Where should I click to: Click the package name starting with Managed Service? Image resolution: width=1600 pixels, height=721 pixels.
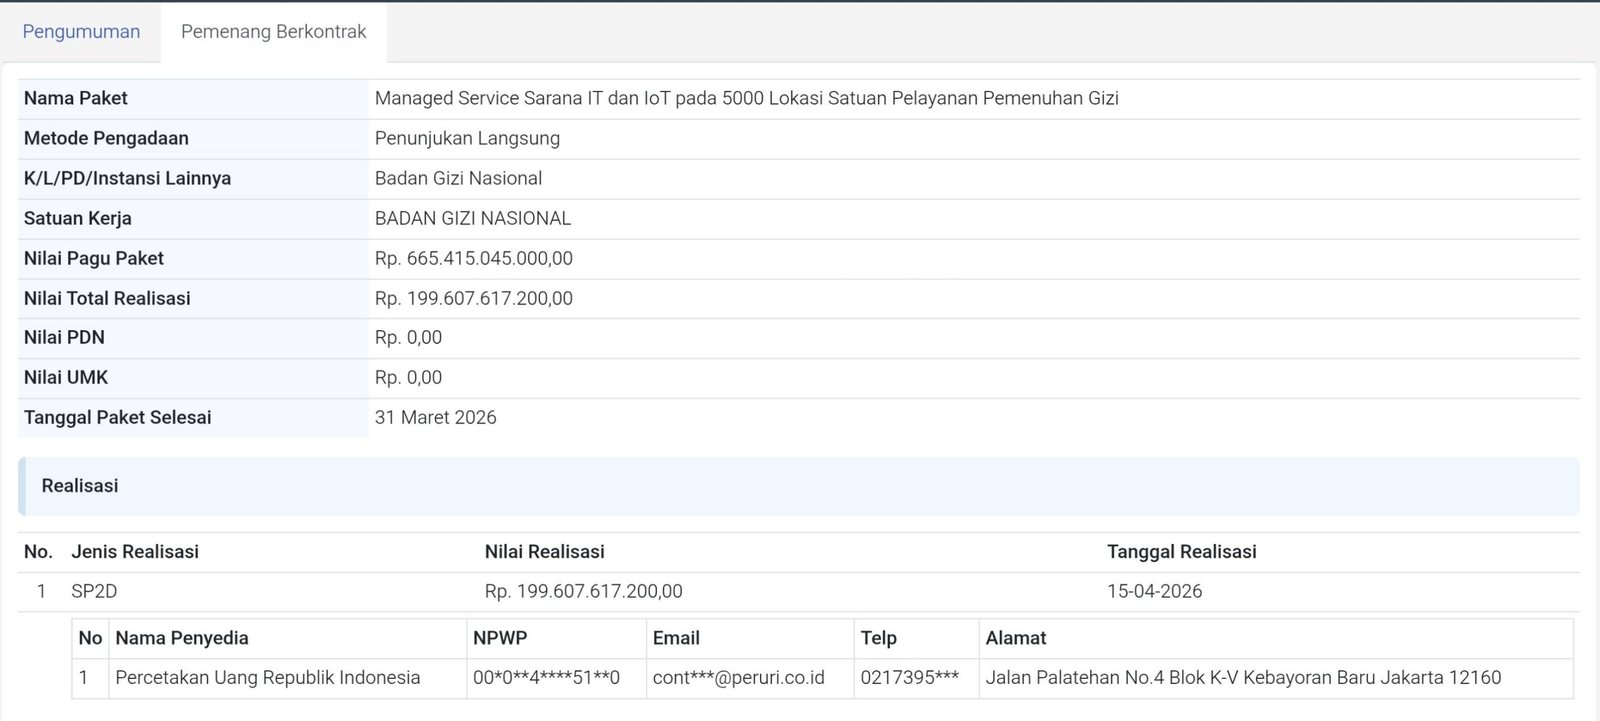point(746,98)
